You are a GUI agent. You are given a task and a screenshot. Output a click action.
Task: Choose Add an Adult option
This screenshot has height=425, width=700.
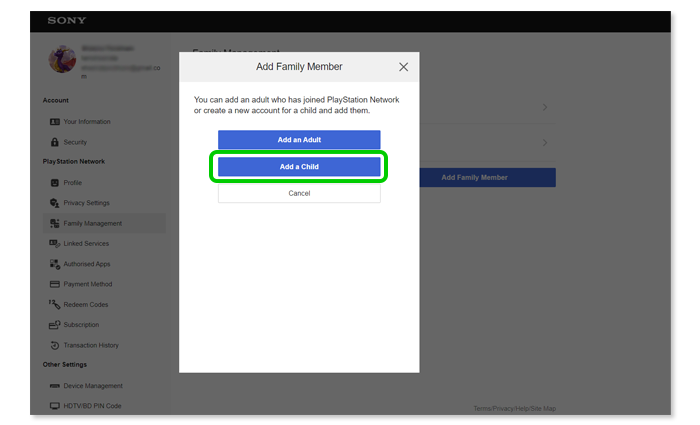299,140
